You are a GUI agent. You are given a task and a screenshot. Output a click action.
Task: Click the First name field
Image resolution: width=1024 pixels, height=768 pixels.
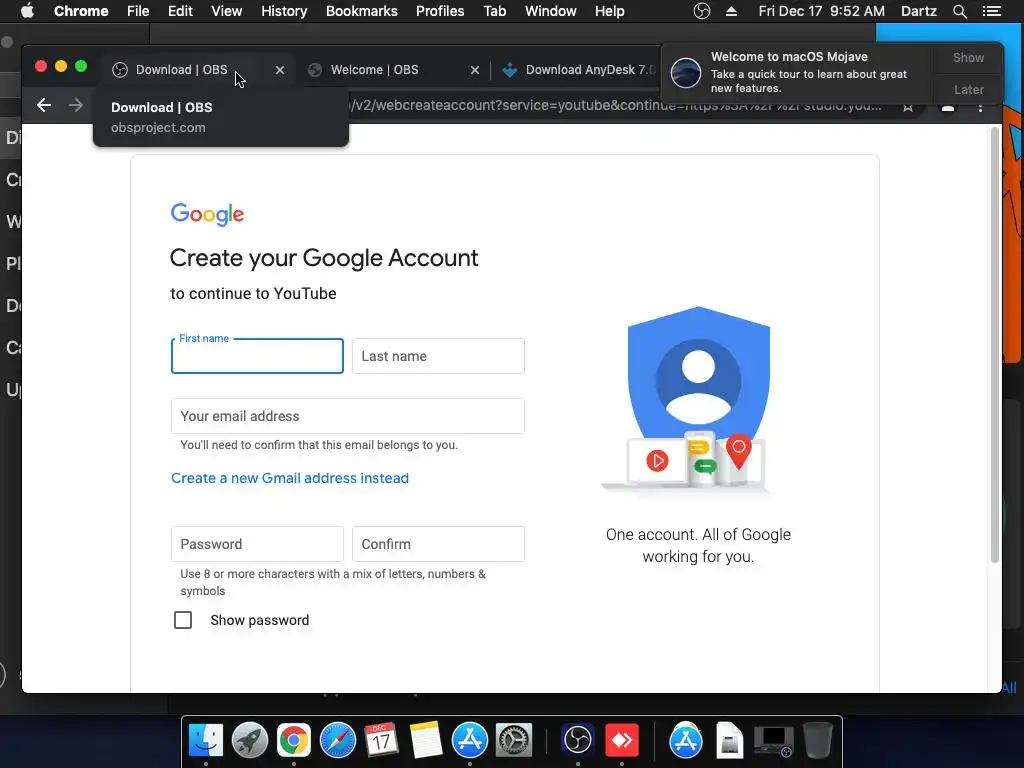click(x=257, y=356)
